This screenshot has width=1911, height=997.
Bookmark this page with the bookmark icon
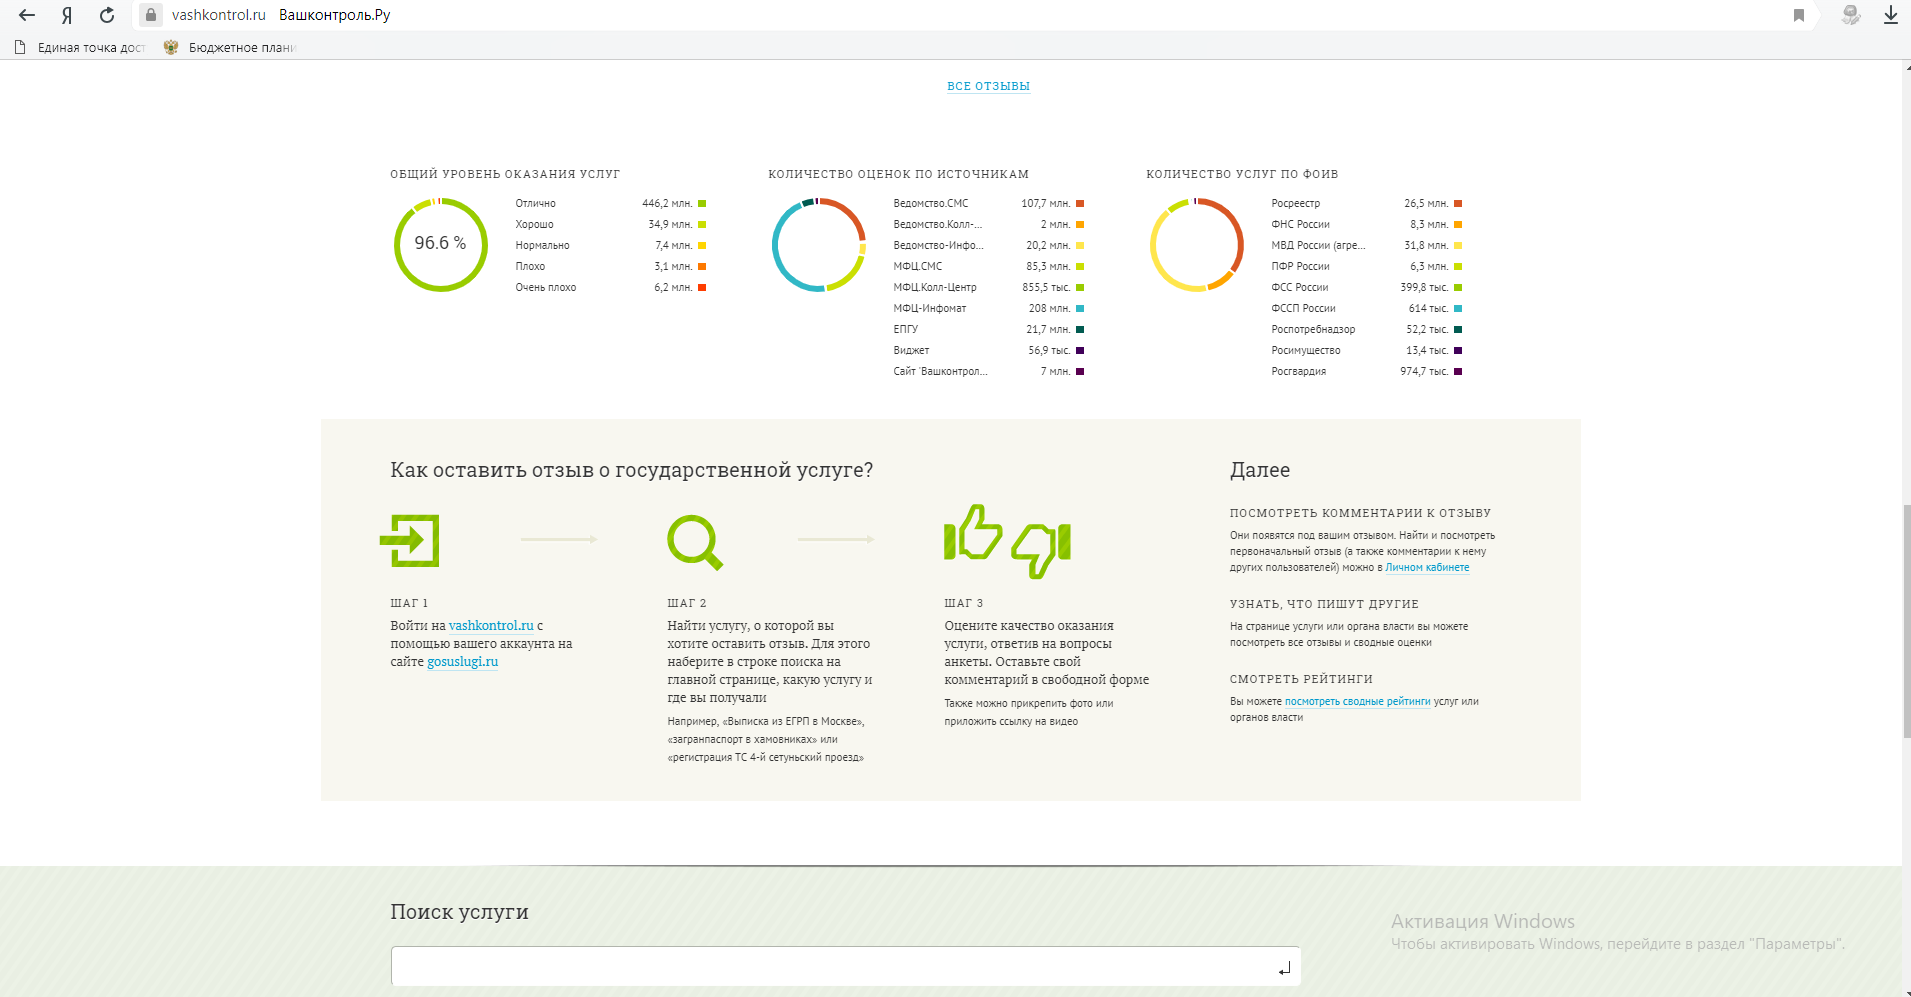tap(1799, 15)
